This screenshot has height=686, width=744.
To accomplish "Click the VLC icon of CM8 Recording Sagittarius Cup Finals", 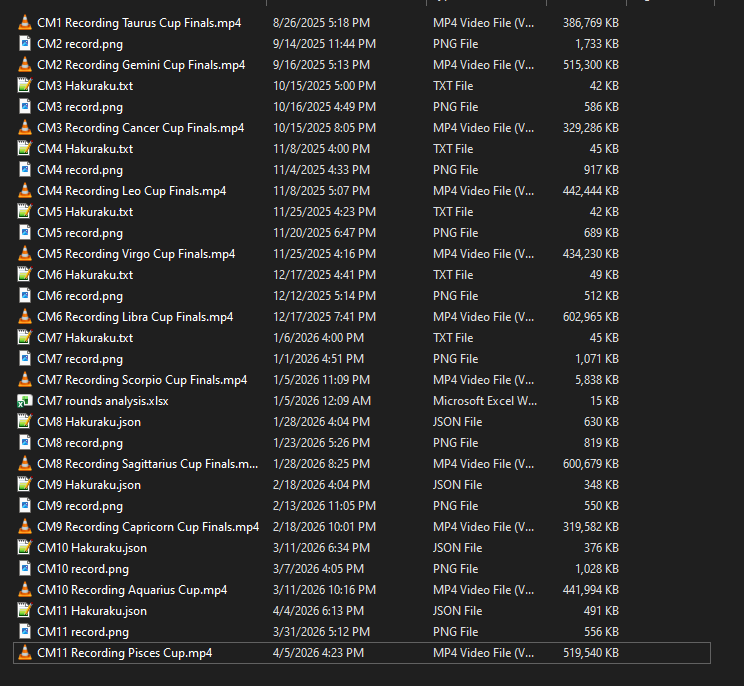I will click(25, 464).
